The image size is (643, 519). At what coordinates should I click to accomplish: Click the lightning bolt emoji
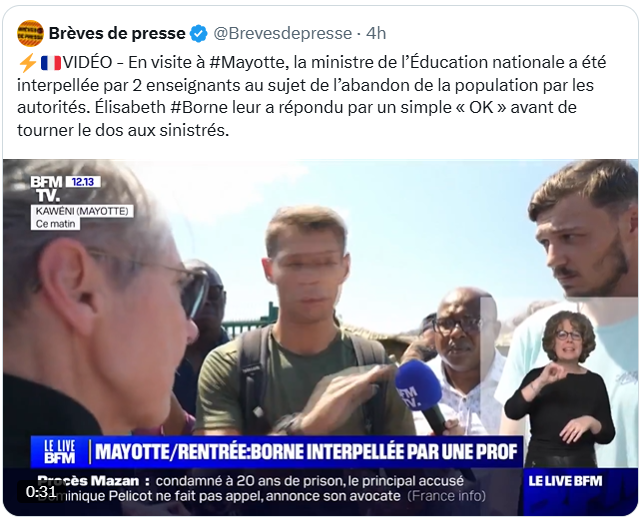coord(28,63)
